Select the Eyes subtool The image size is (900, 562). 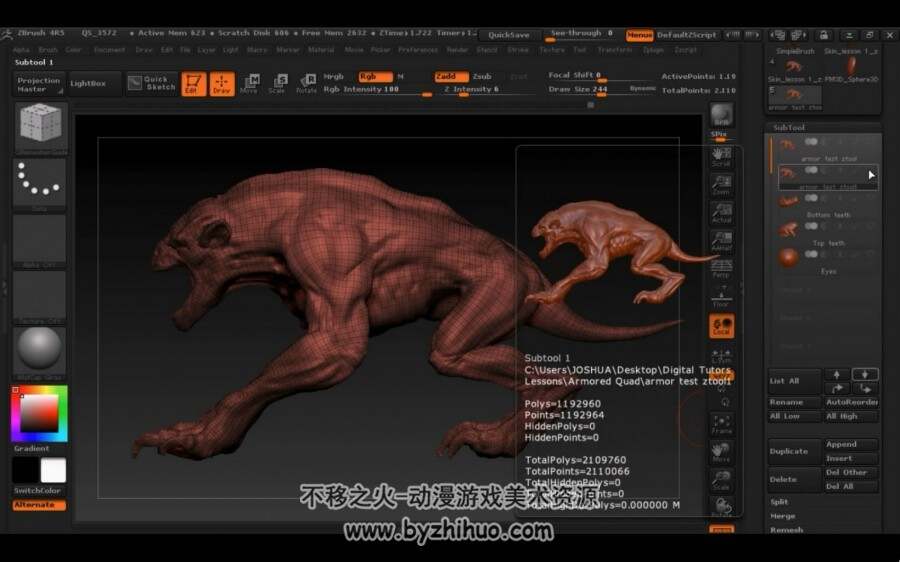coord(827,260)
